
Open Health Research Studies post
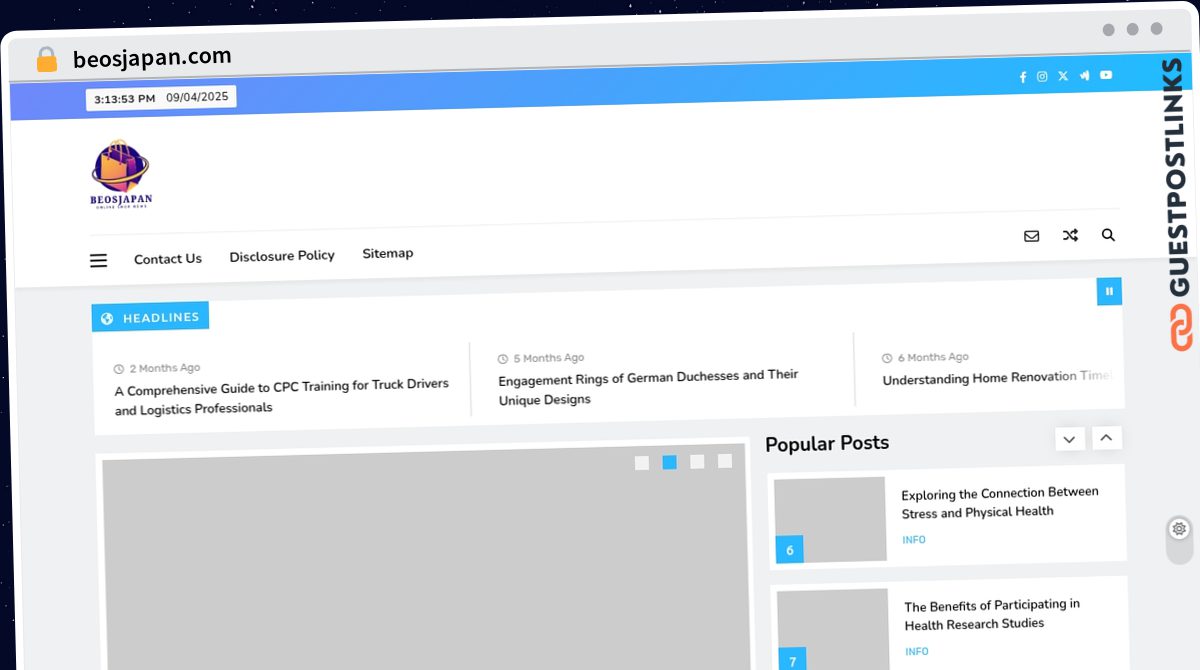tap(992, 614)
